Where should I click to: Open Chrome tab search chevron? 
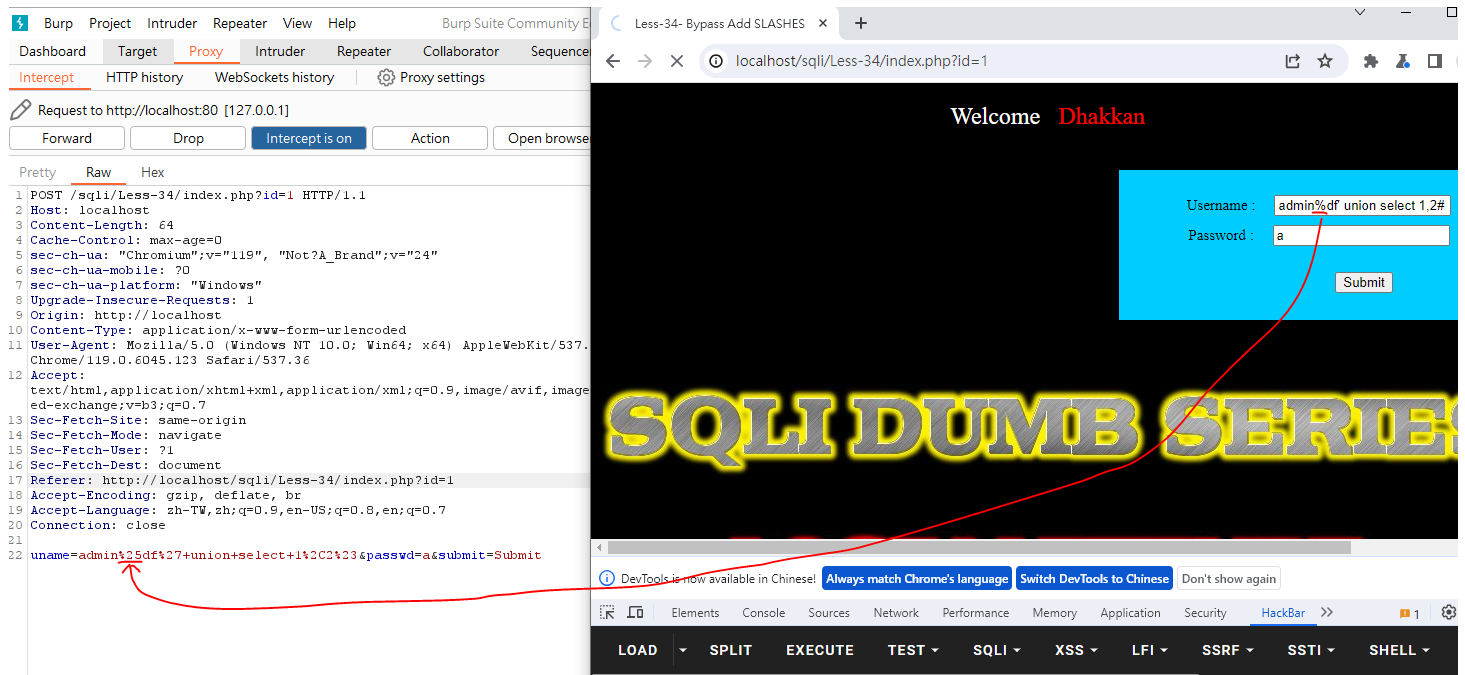tap(1360, 12)
